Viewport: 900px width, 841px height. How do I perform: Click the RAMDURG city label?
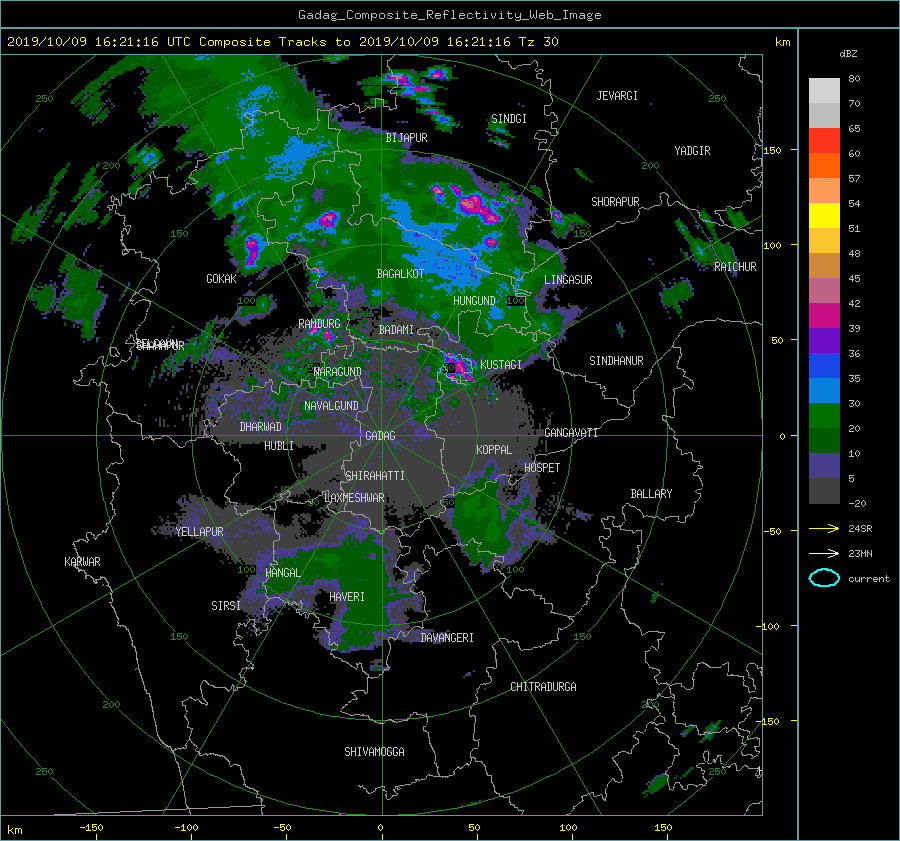click(x=319, y=324)
